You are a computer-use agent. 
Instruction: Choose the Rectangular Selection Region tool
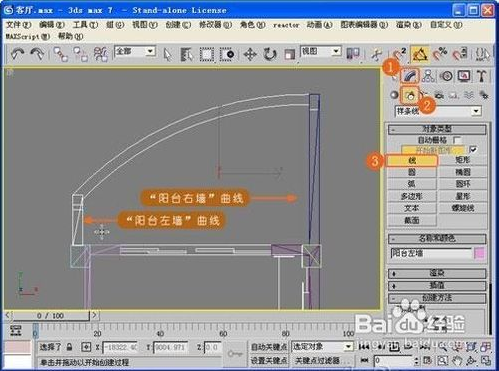207,54
